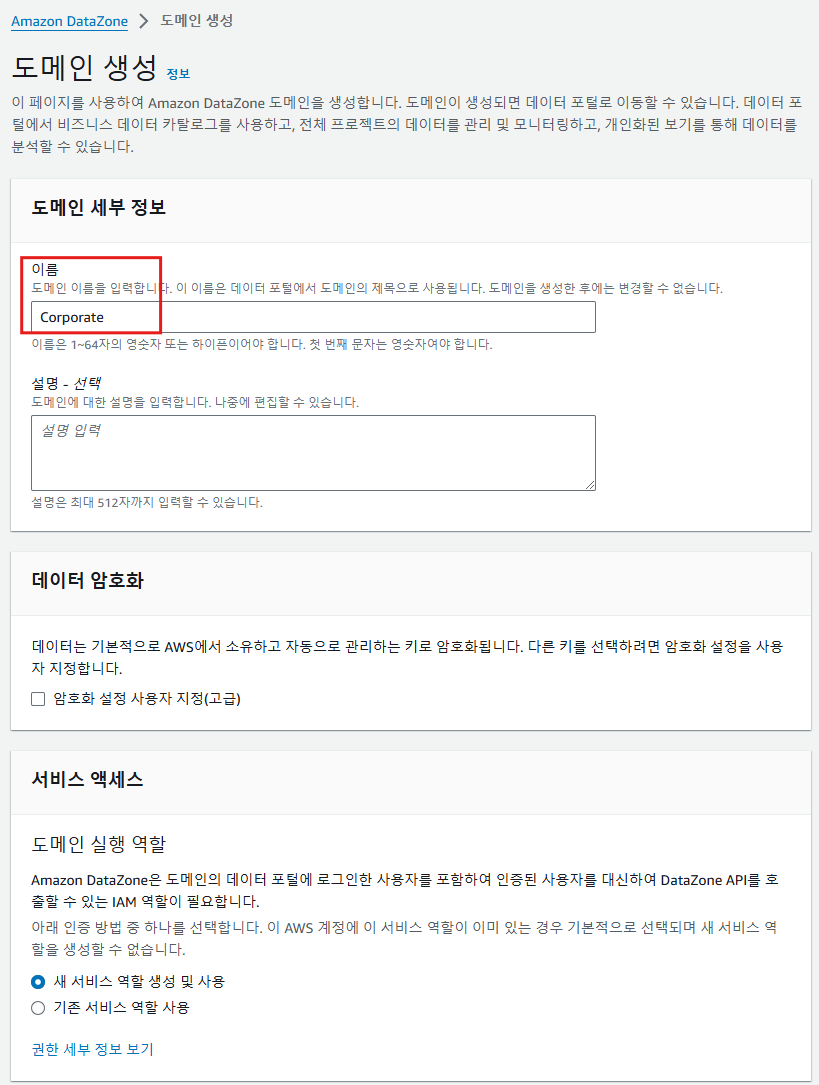Click the 데이터 암호화 section heading

coord(88,581)
